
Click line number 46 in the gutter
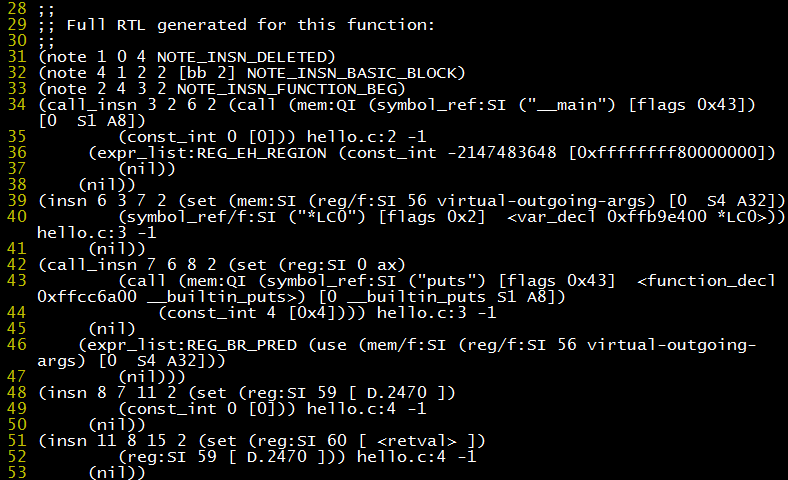point(14,345)
